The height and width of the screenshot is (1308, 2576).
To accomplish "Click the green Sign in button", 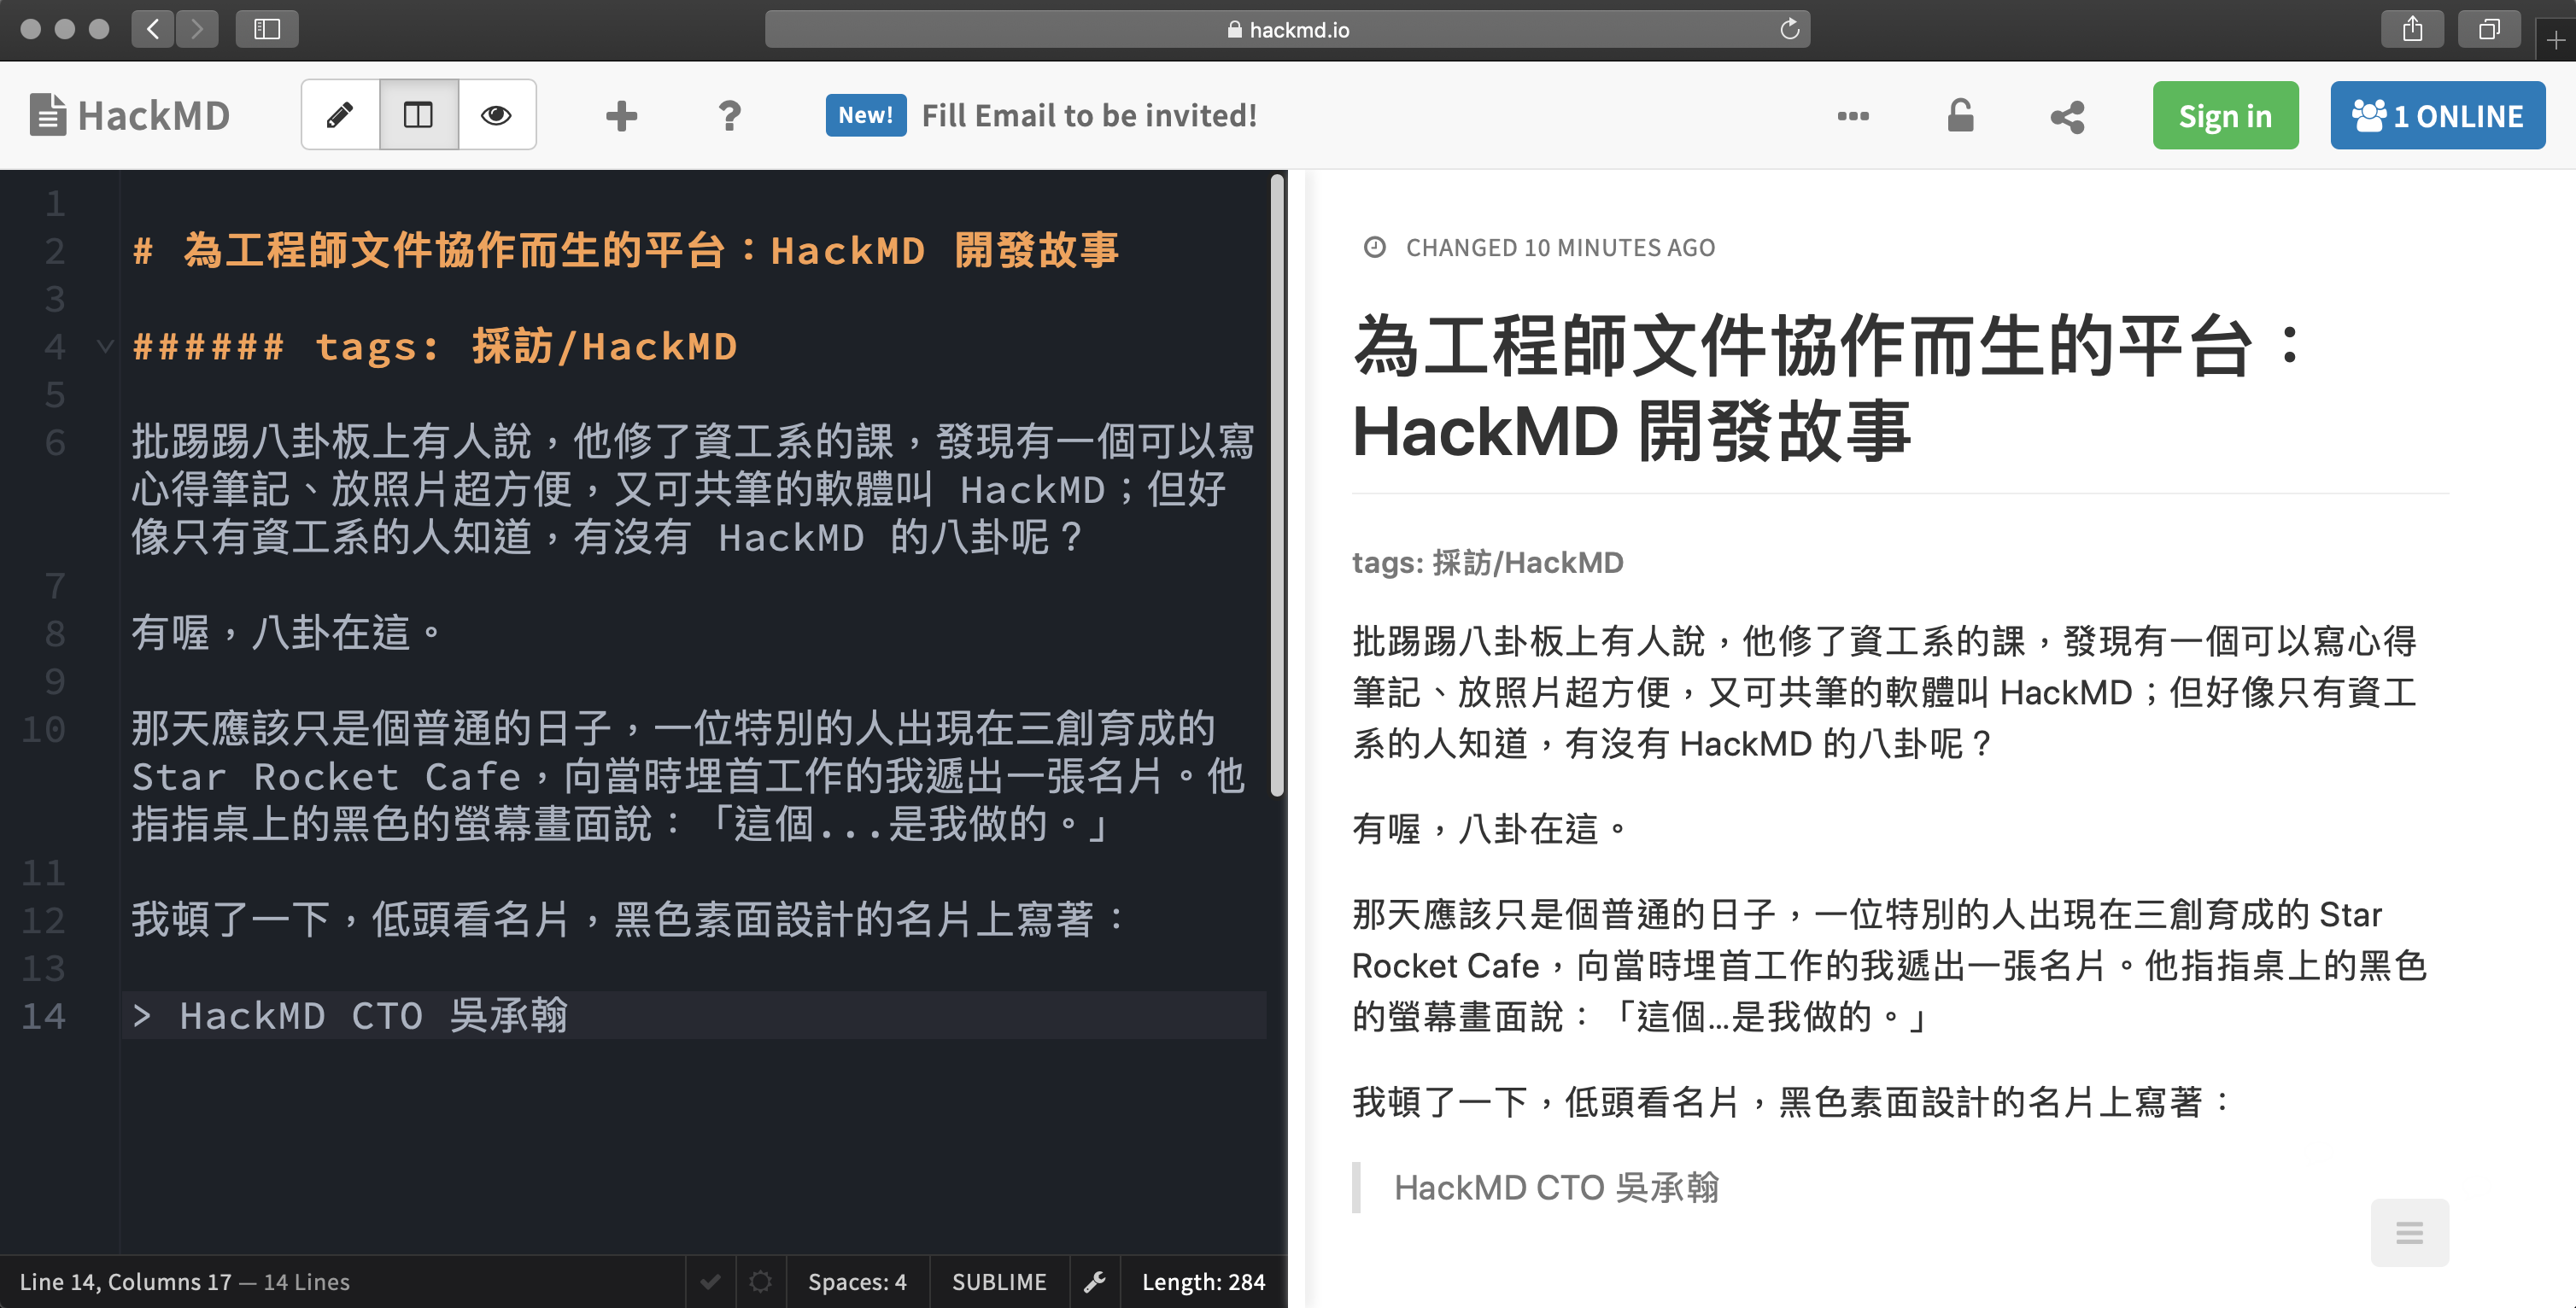I will (2225, 115).
